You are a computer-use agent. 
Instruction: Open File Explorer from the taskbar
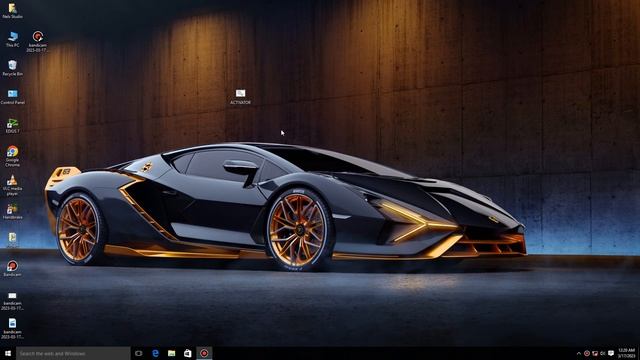[171, 353]
